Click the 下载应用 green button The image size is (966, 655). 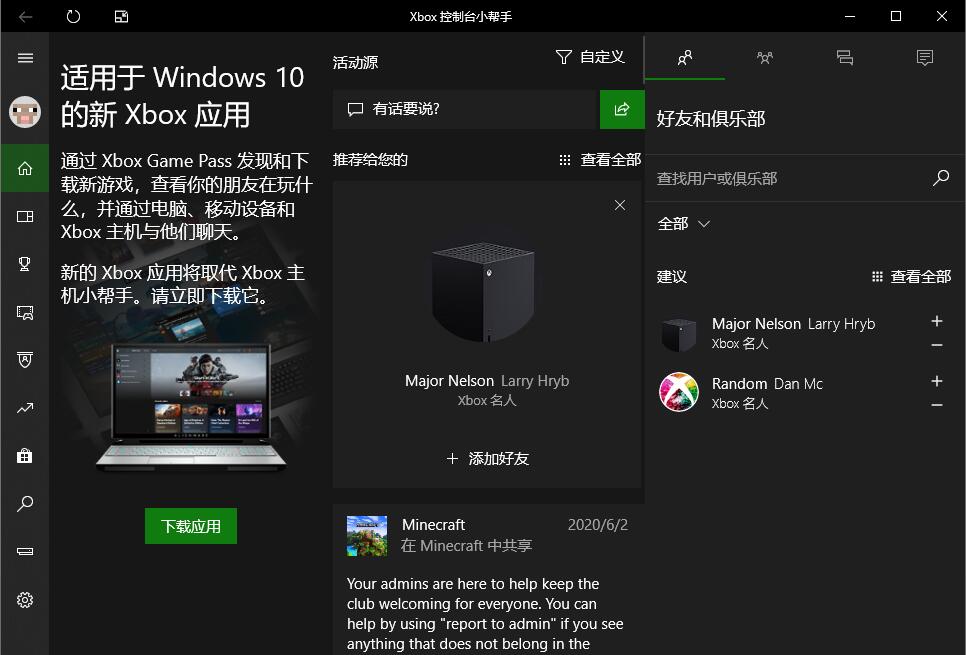190,526
